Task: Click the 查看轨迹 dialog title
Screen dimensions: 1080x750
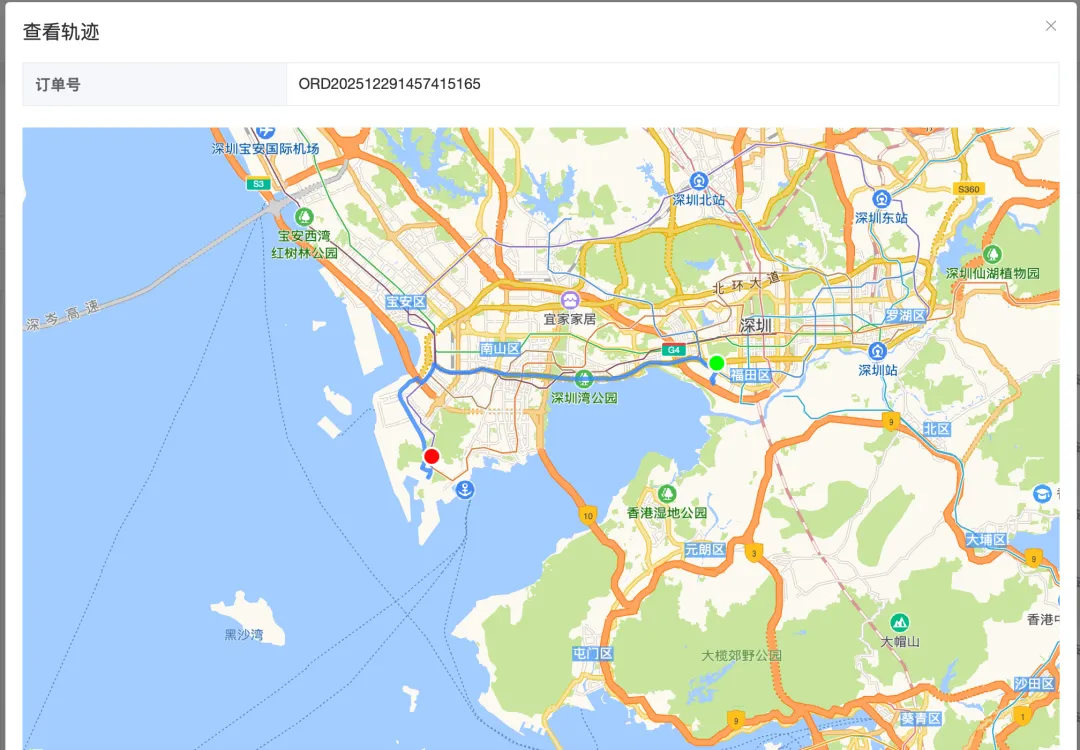Action: pos(61,32)
